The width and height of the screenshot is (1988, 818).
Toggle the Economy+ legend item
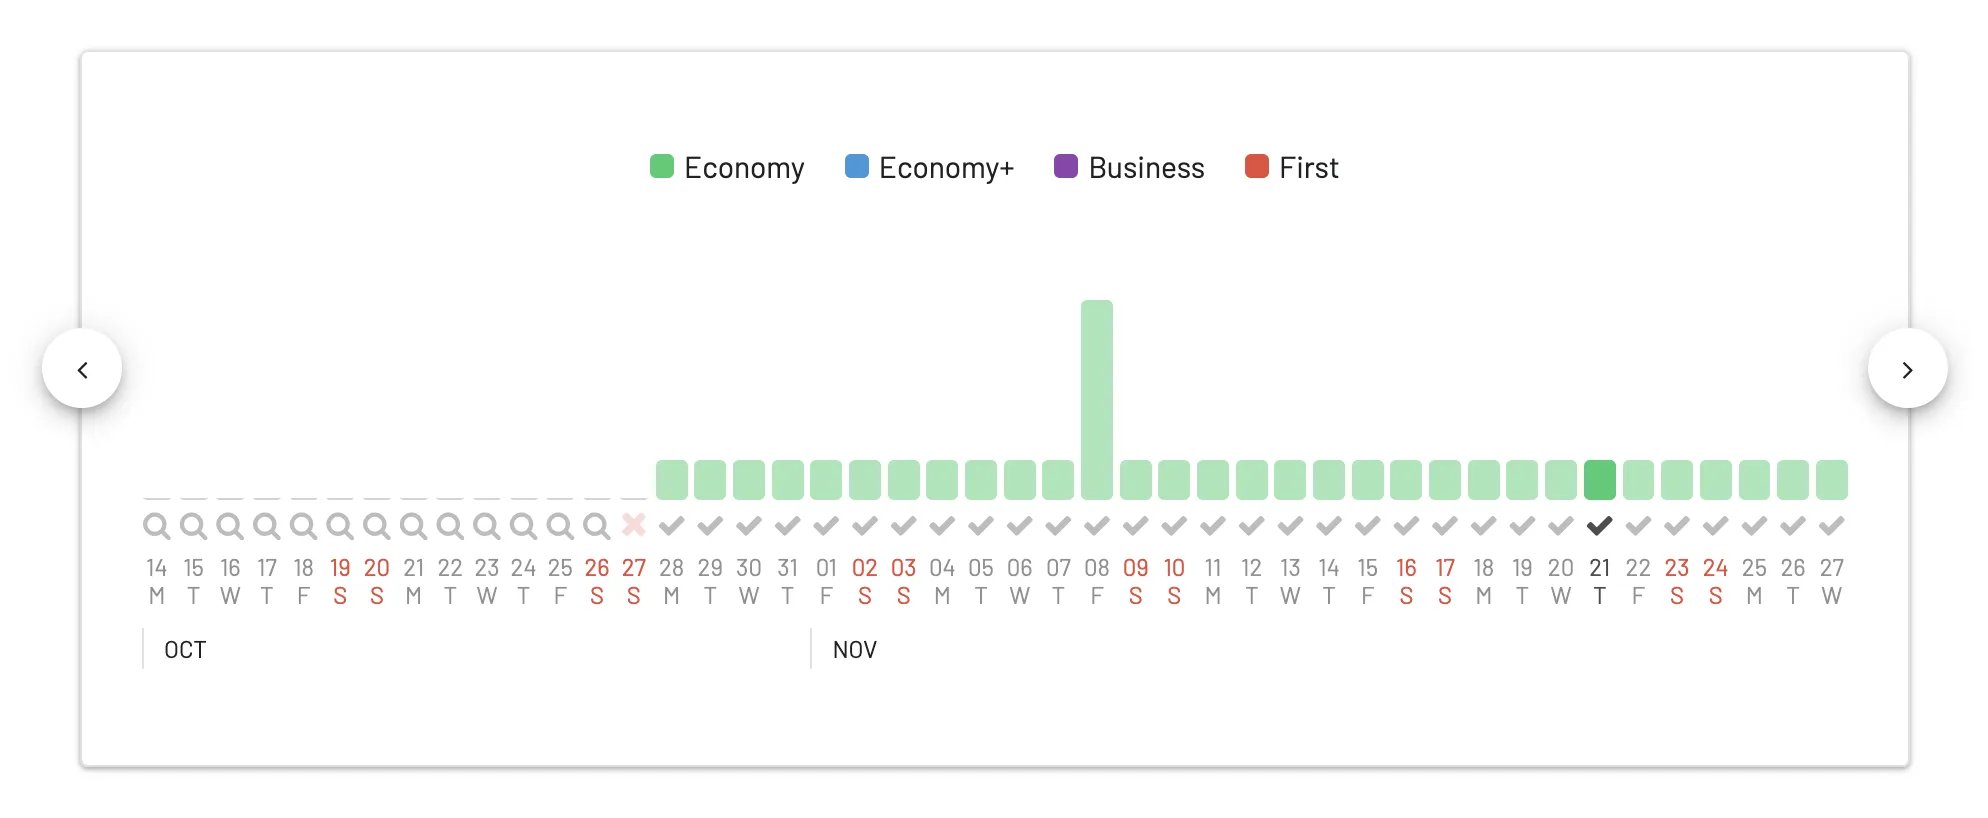[930, 167]
